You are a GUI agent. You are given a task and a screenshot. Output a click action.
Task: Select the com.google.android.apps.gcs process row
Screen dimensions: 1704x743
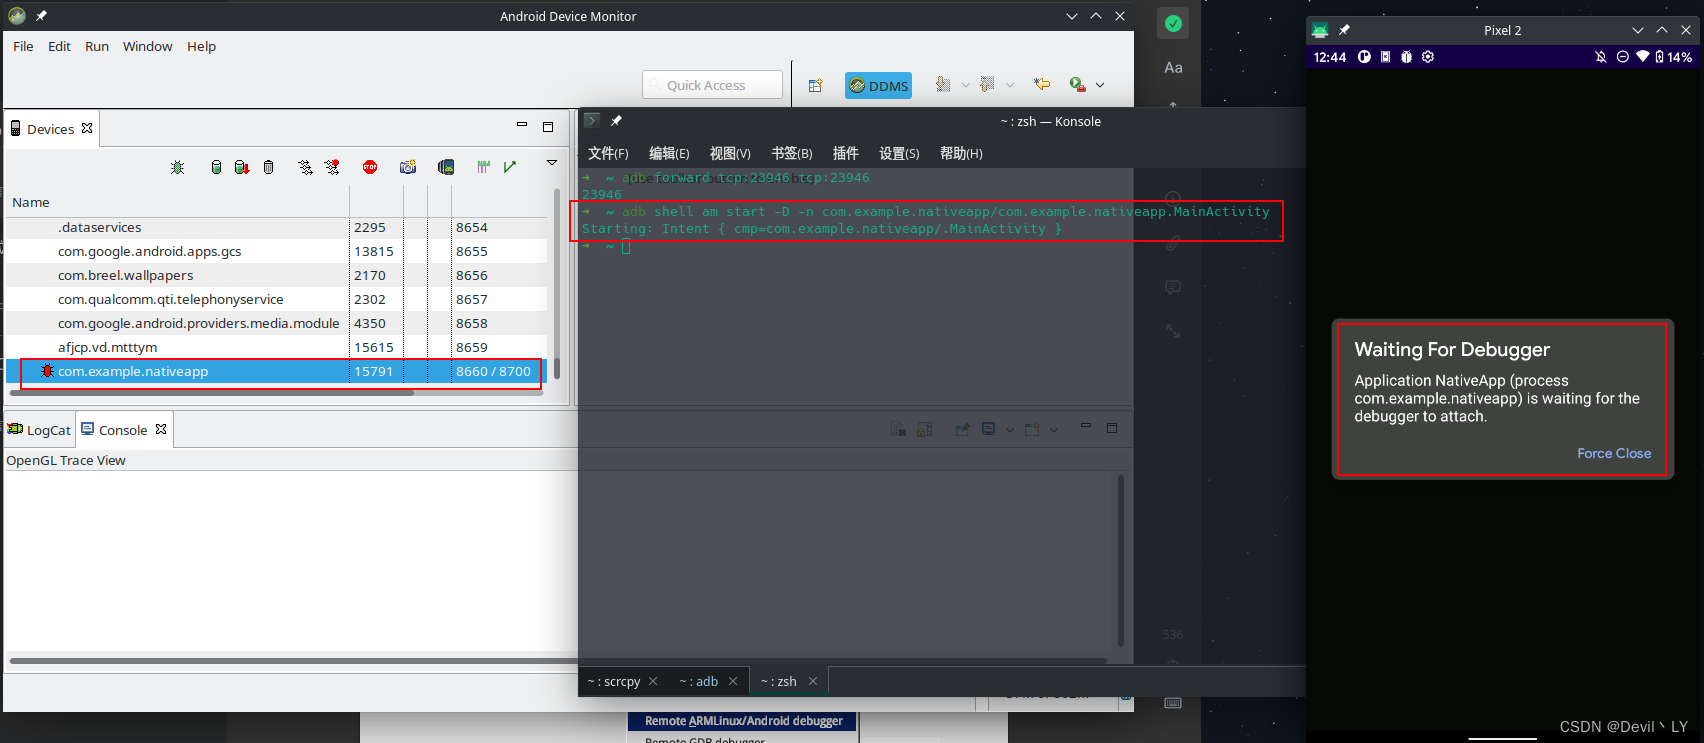(x=276, y=251)
